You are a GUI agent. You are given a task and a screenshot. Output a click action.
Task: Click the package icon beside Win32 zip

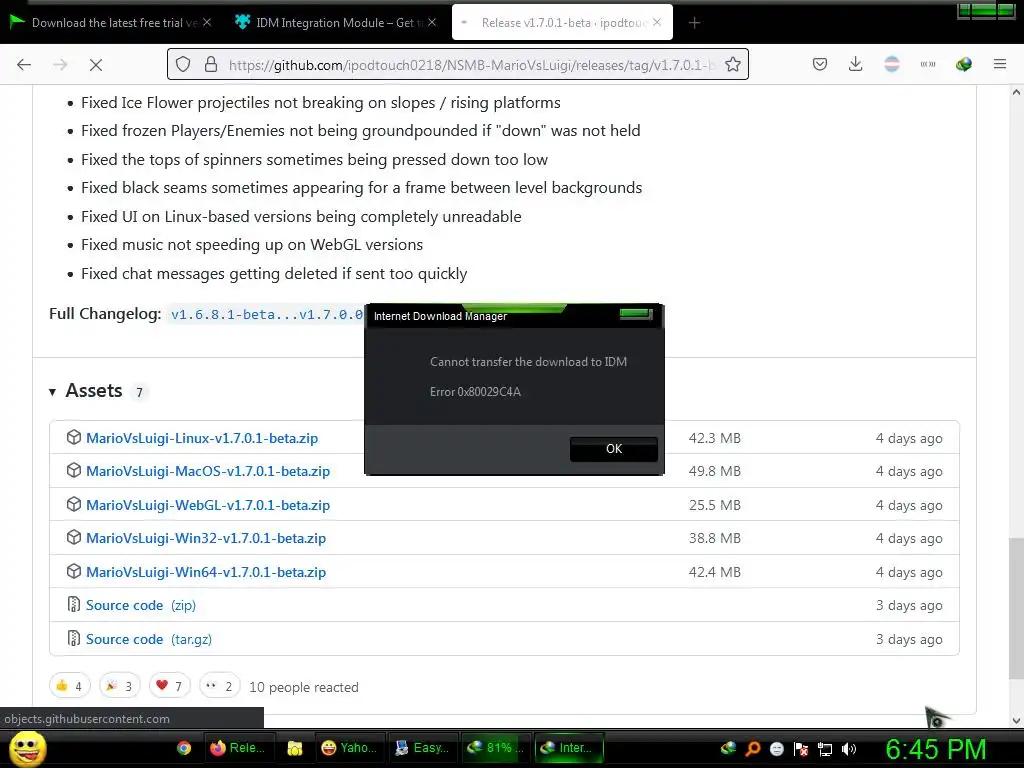(x=74, y=537)
